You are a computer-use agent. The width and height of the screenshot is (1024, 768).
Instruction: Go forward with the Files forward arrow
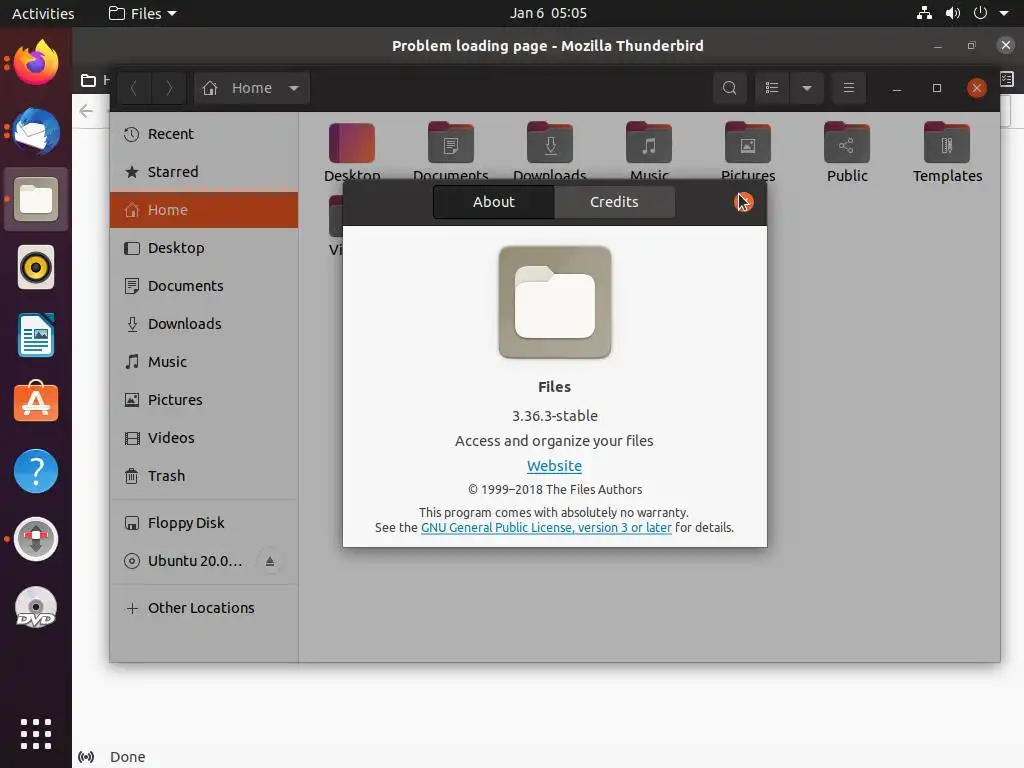168,88
